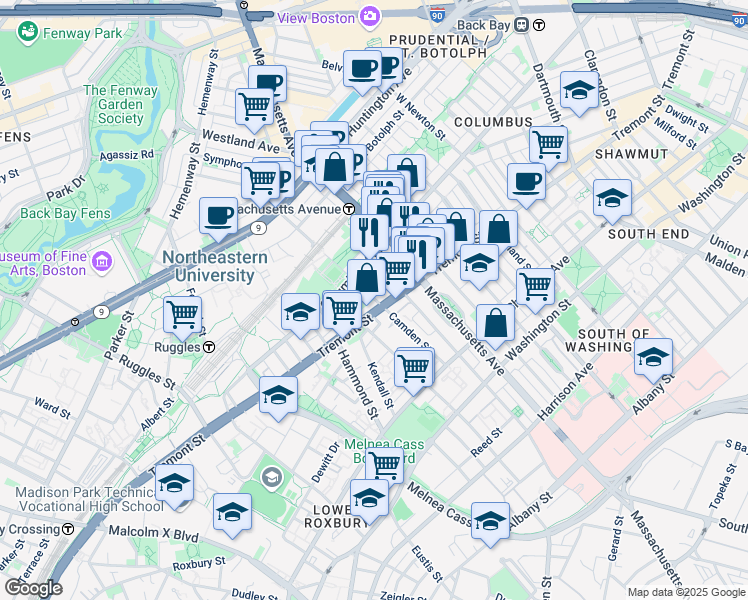
Task: Click the I-90 highway shield near View Boston
Action: 437,15
